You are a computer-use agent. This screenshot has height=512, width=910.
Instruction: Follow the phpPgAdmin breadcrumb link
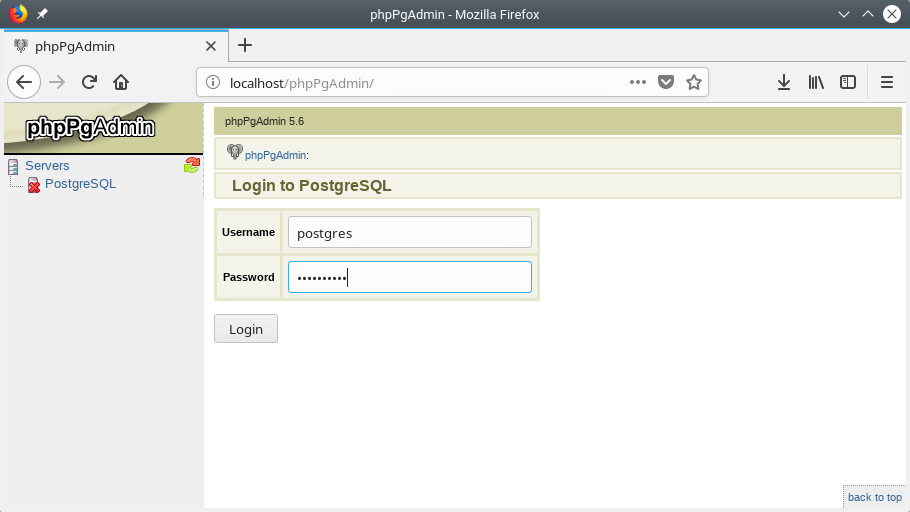click(275, 155)
